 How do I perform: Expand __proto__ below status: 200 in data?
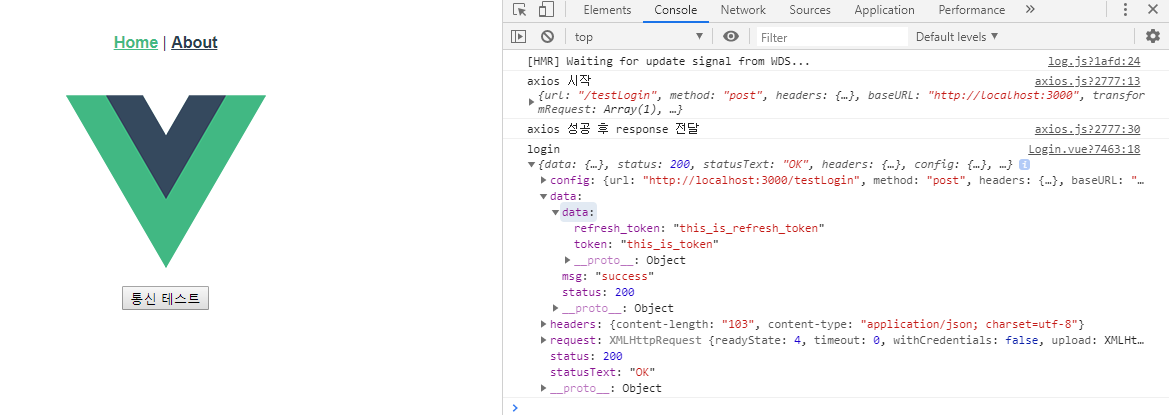click(555, 308)
